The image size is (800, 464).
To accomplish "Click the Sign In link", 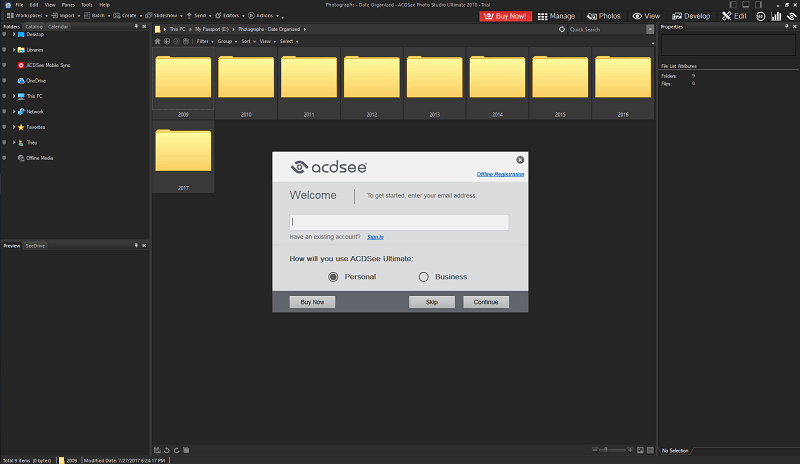I will [375, 237].
